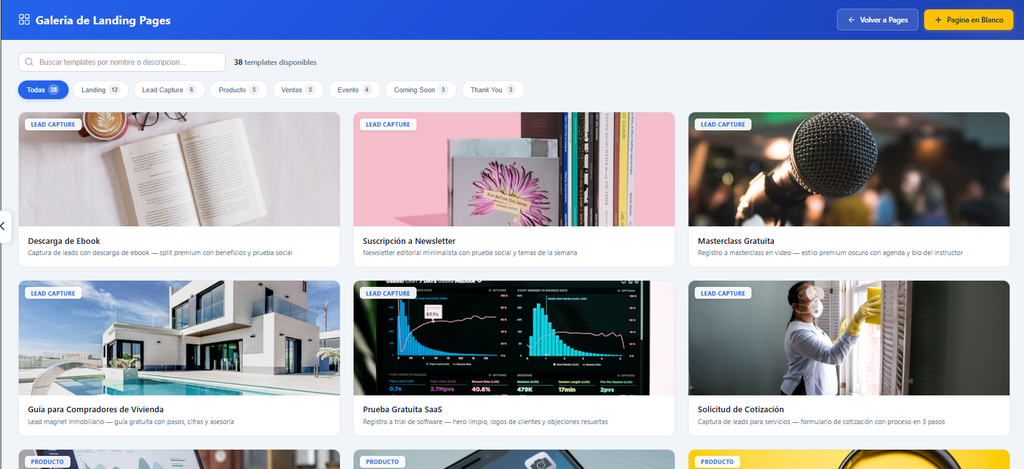
Task: Click the Galeria de Landing Pages heading
Action: tap(103, 20)
